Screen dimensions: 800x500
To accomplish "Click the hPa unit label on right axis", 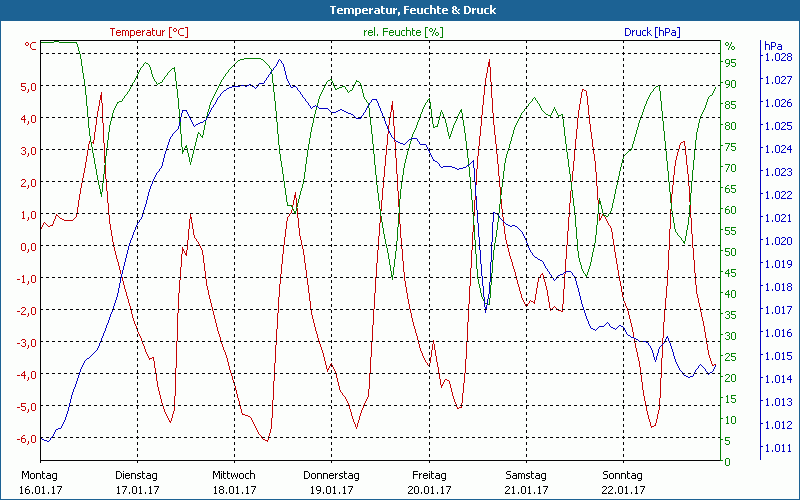I will point(773,46).
